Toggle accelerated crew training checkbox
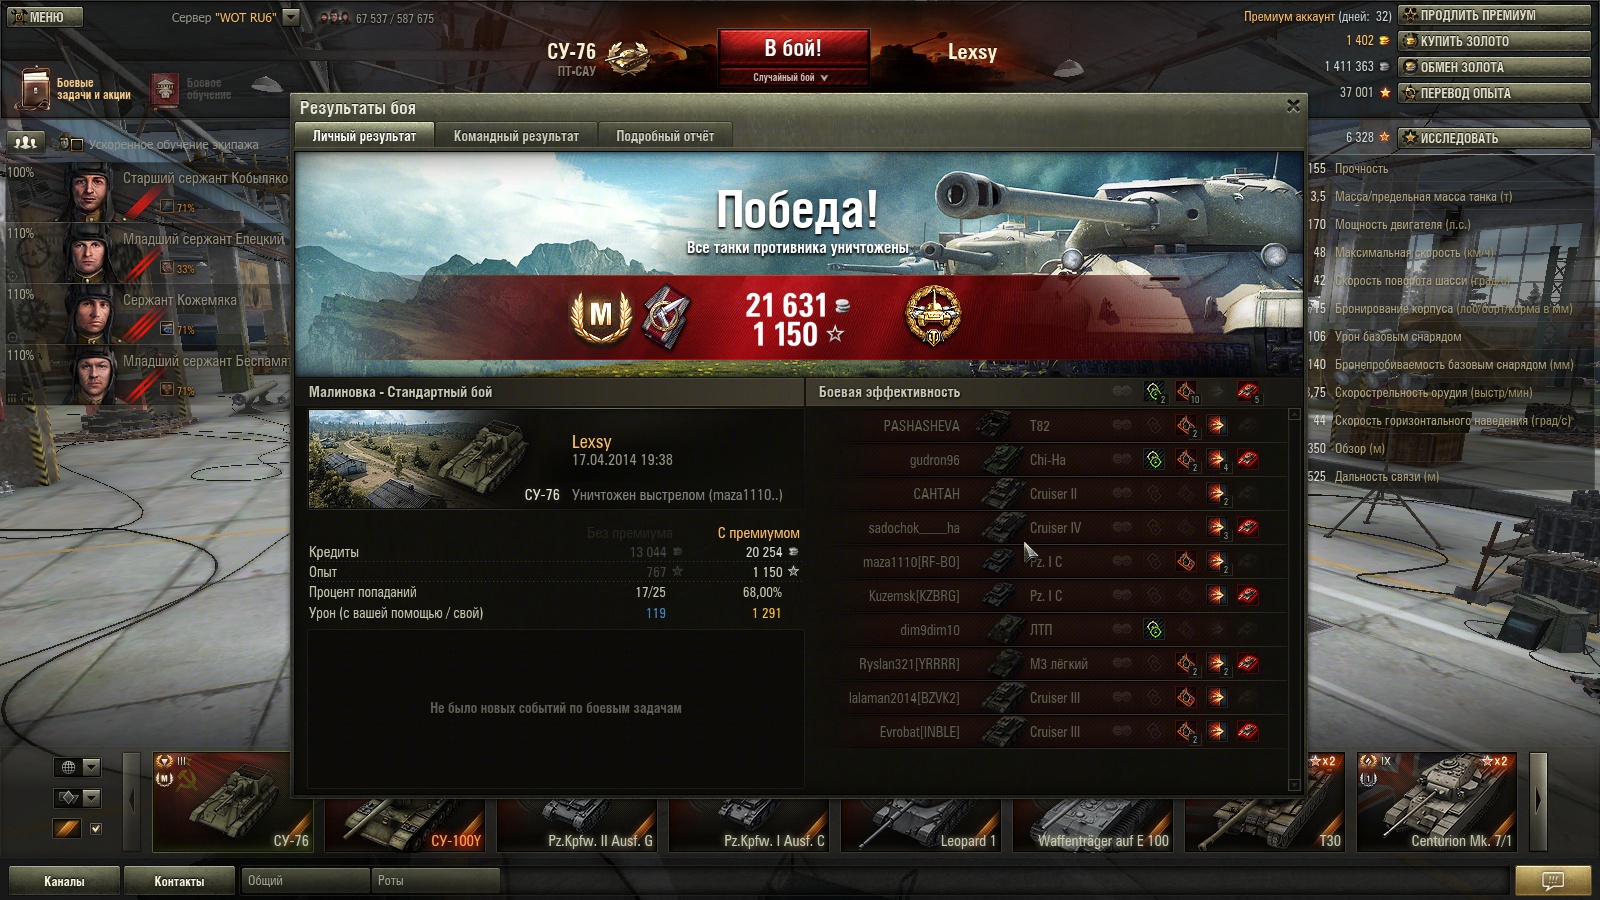Screen dimensions: 1600x900 click(69, 144)
